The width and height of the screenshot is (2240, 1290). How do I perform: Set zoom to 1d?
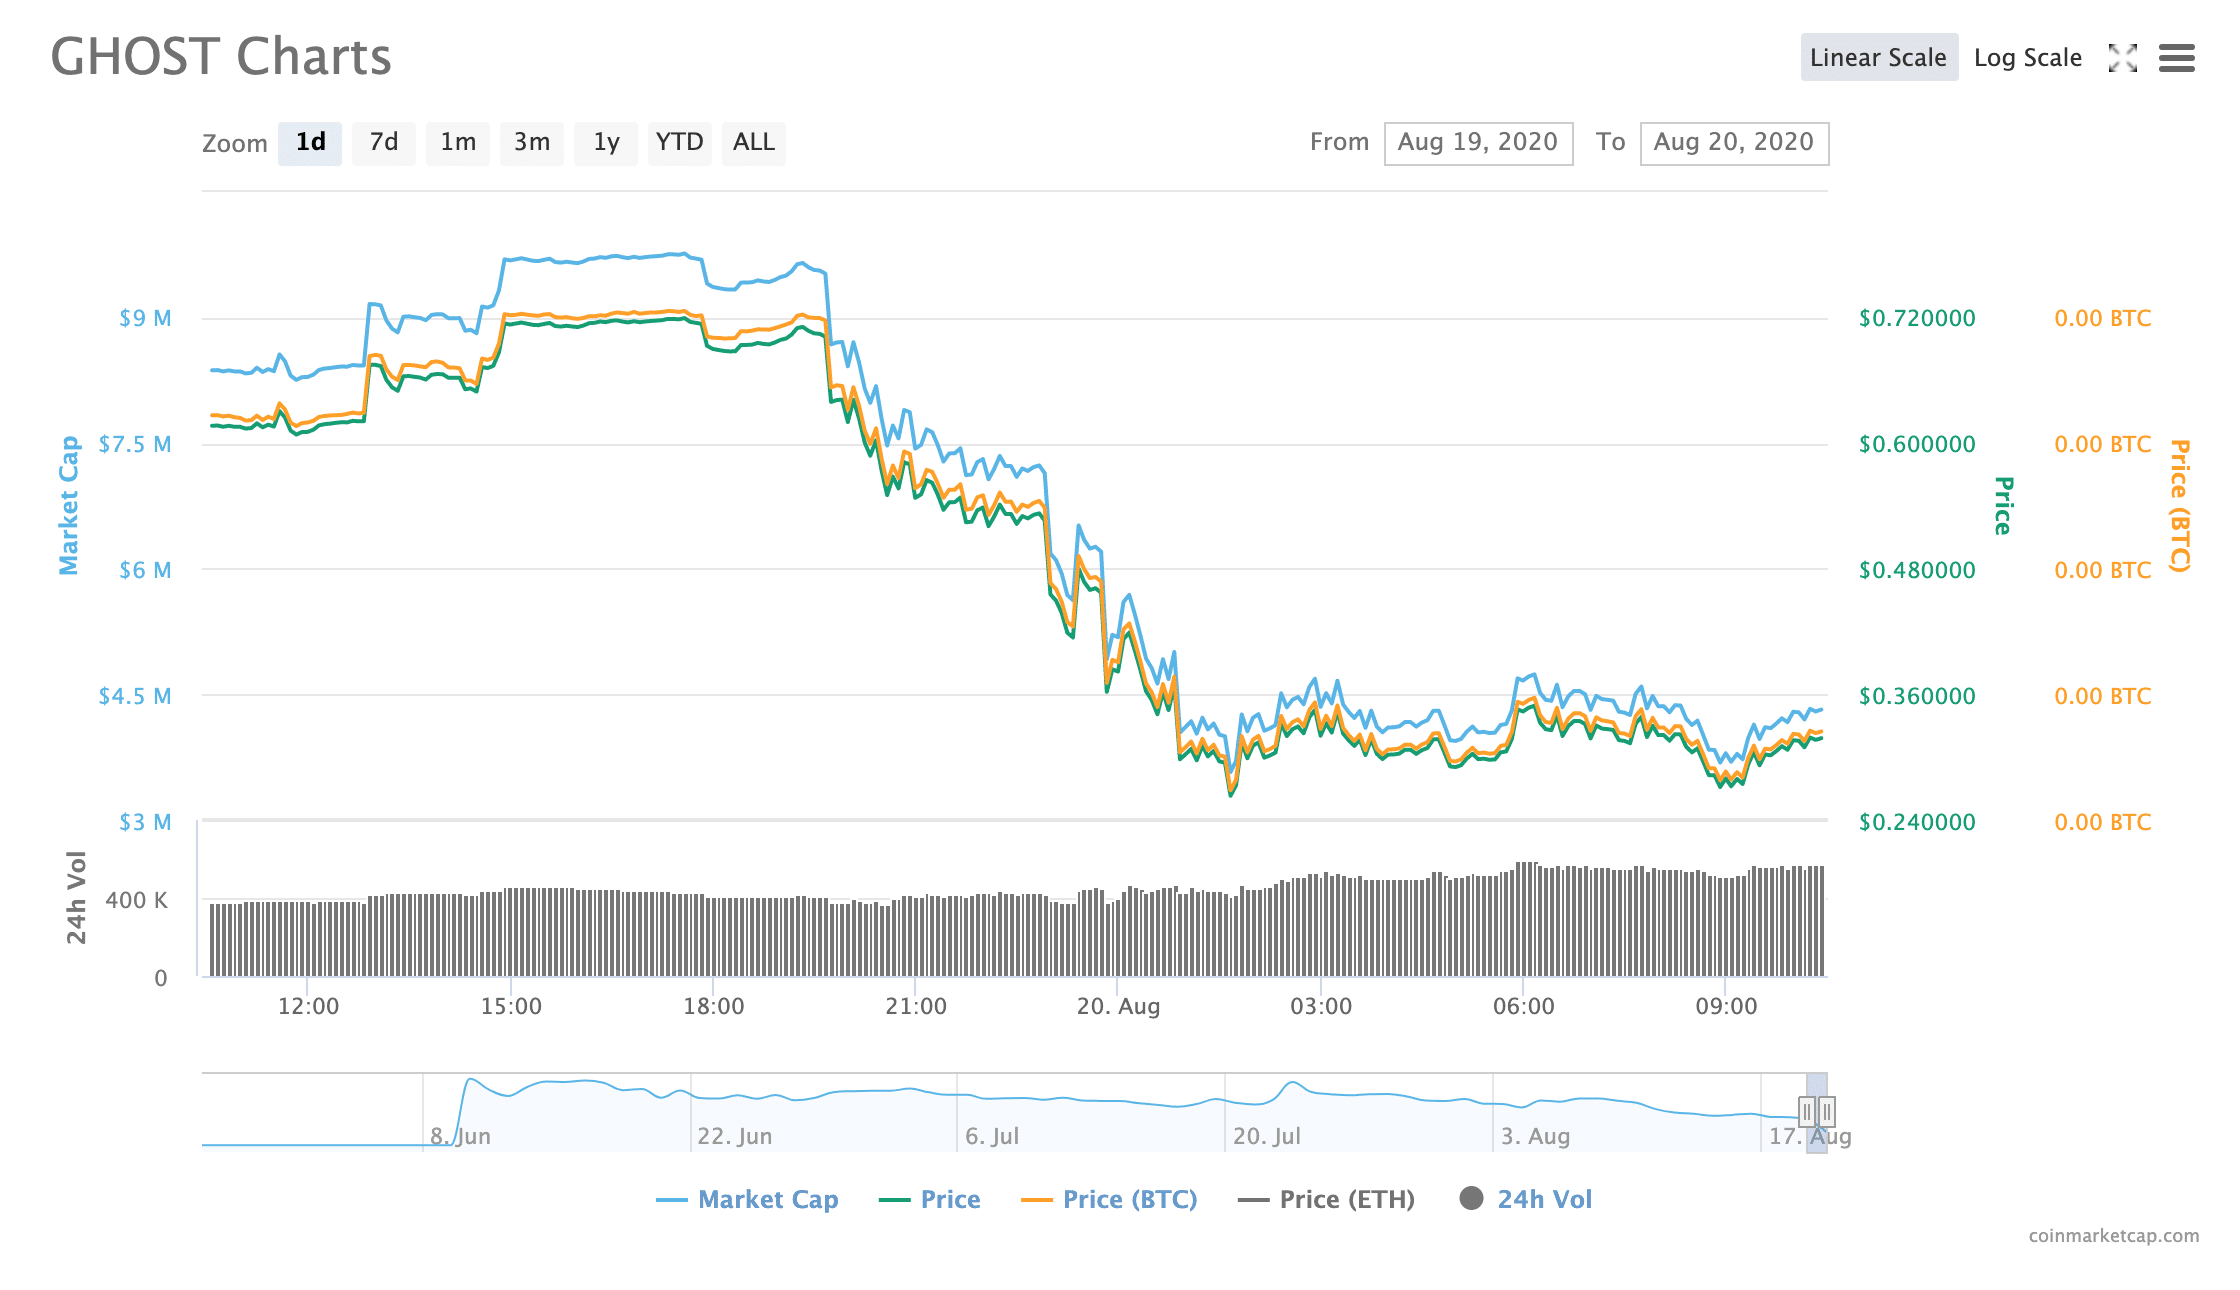310,142
